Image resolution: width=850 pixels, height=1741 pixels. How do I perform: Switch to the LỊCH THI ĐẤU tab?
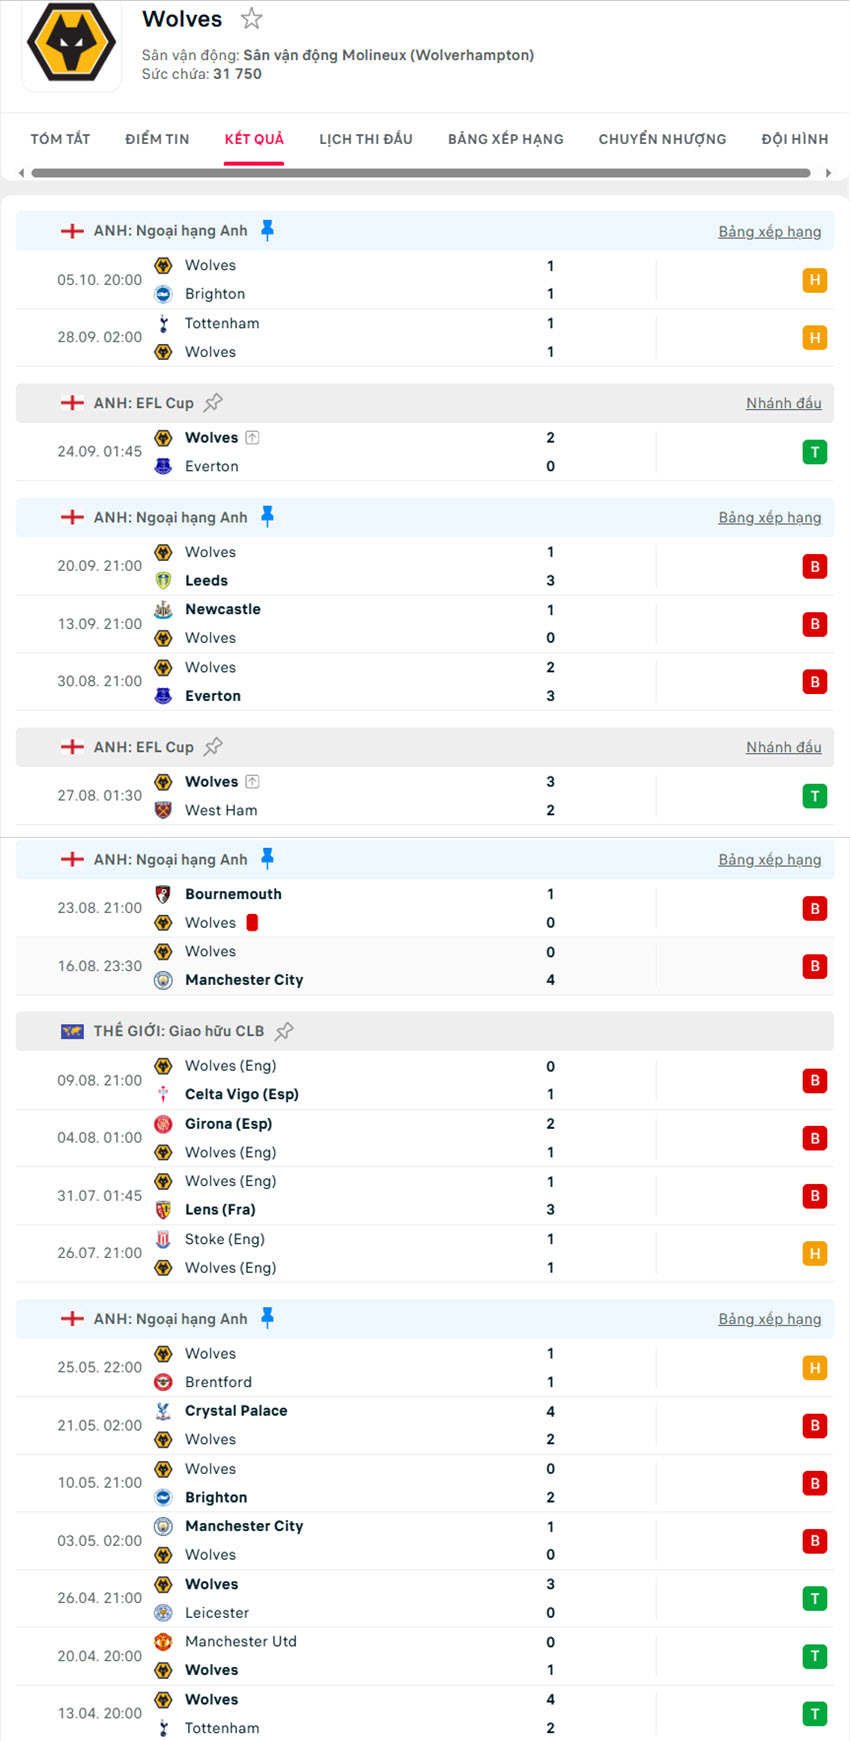tap(365, 139)
